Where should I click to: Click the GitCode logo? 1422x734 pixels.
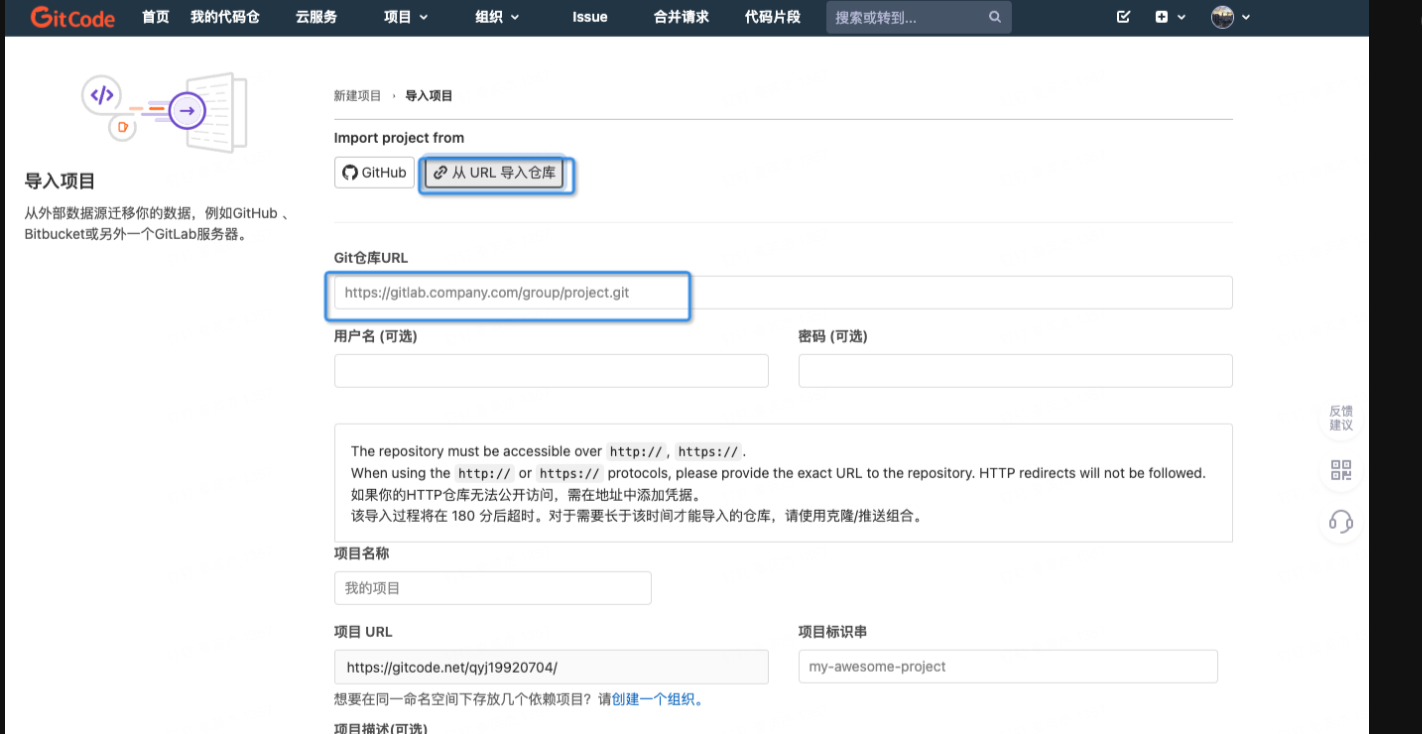tap(71, 16)
